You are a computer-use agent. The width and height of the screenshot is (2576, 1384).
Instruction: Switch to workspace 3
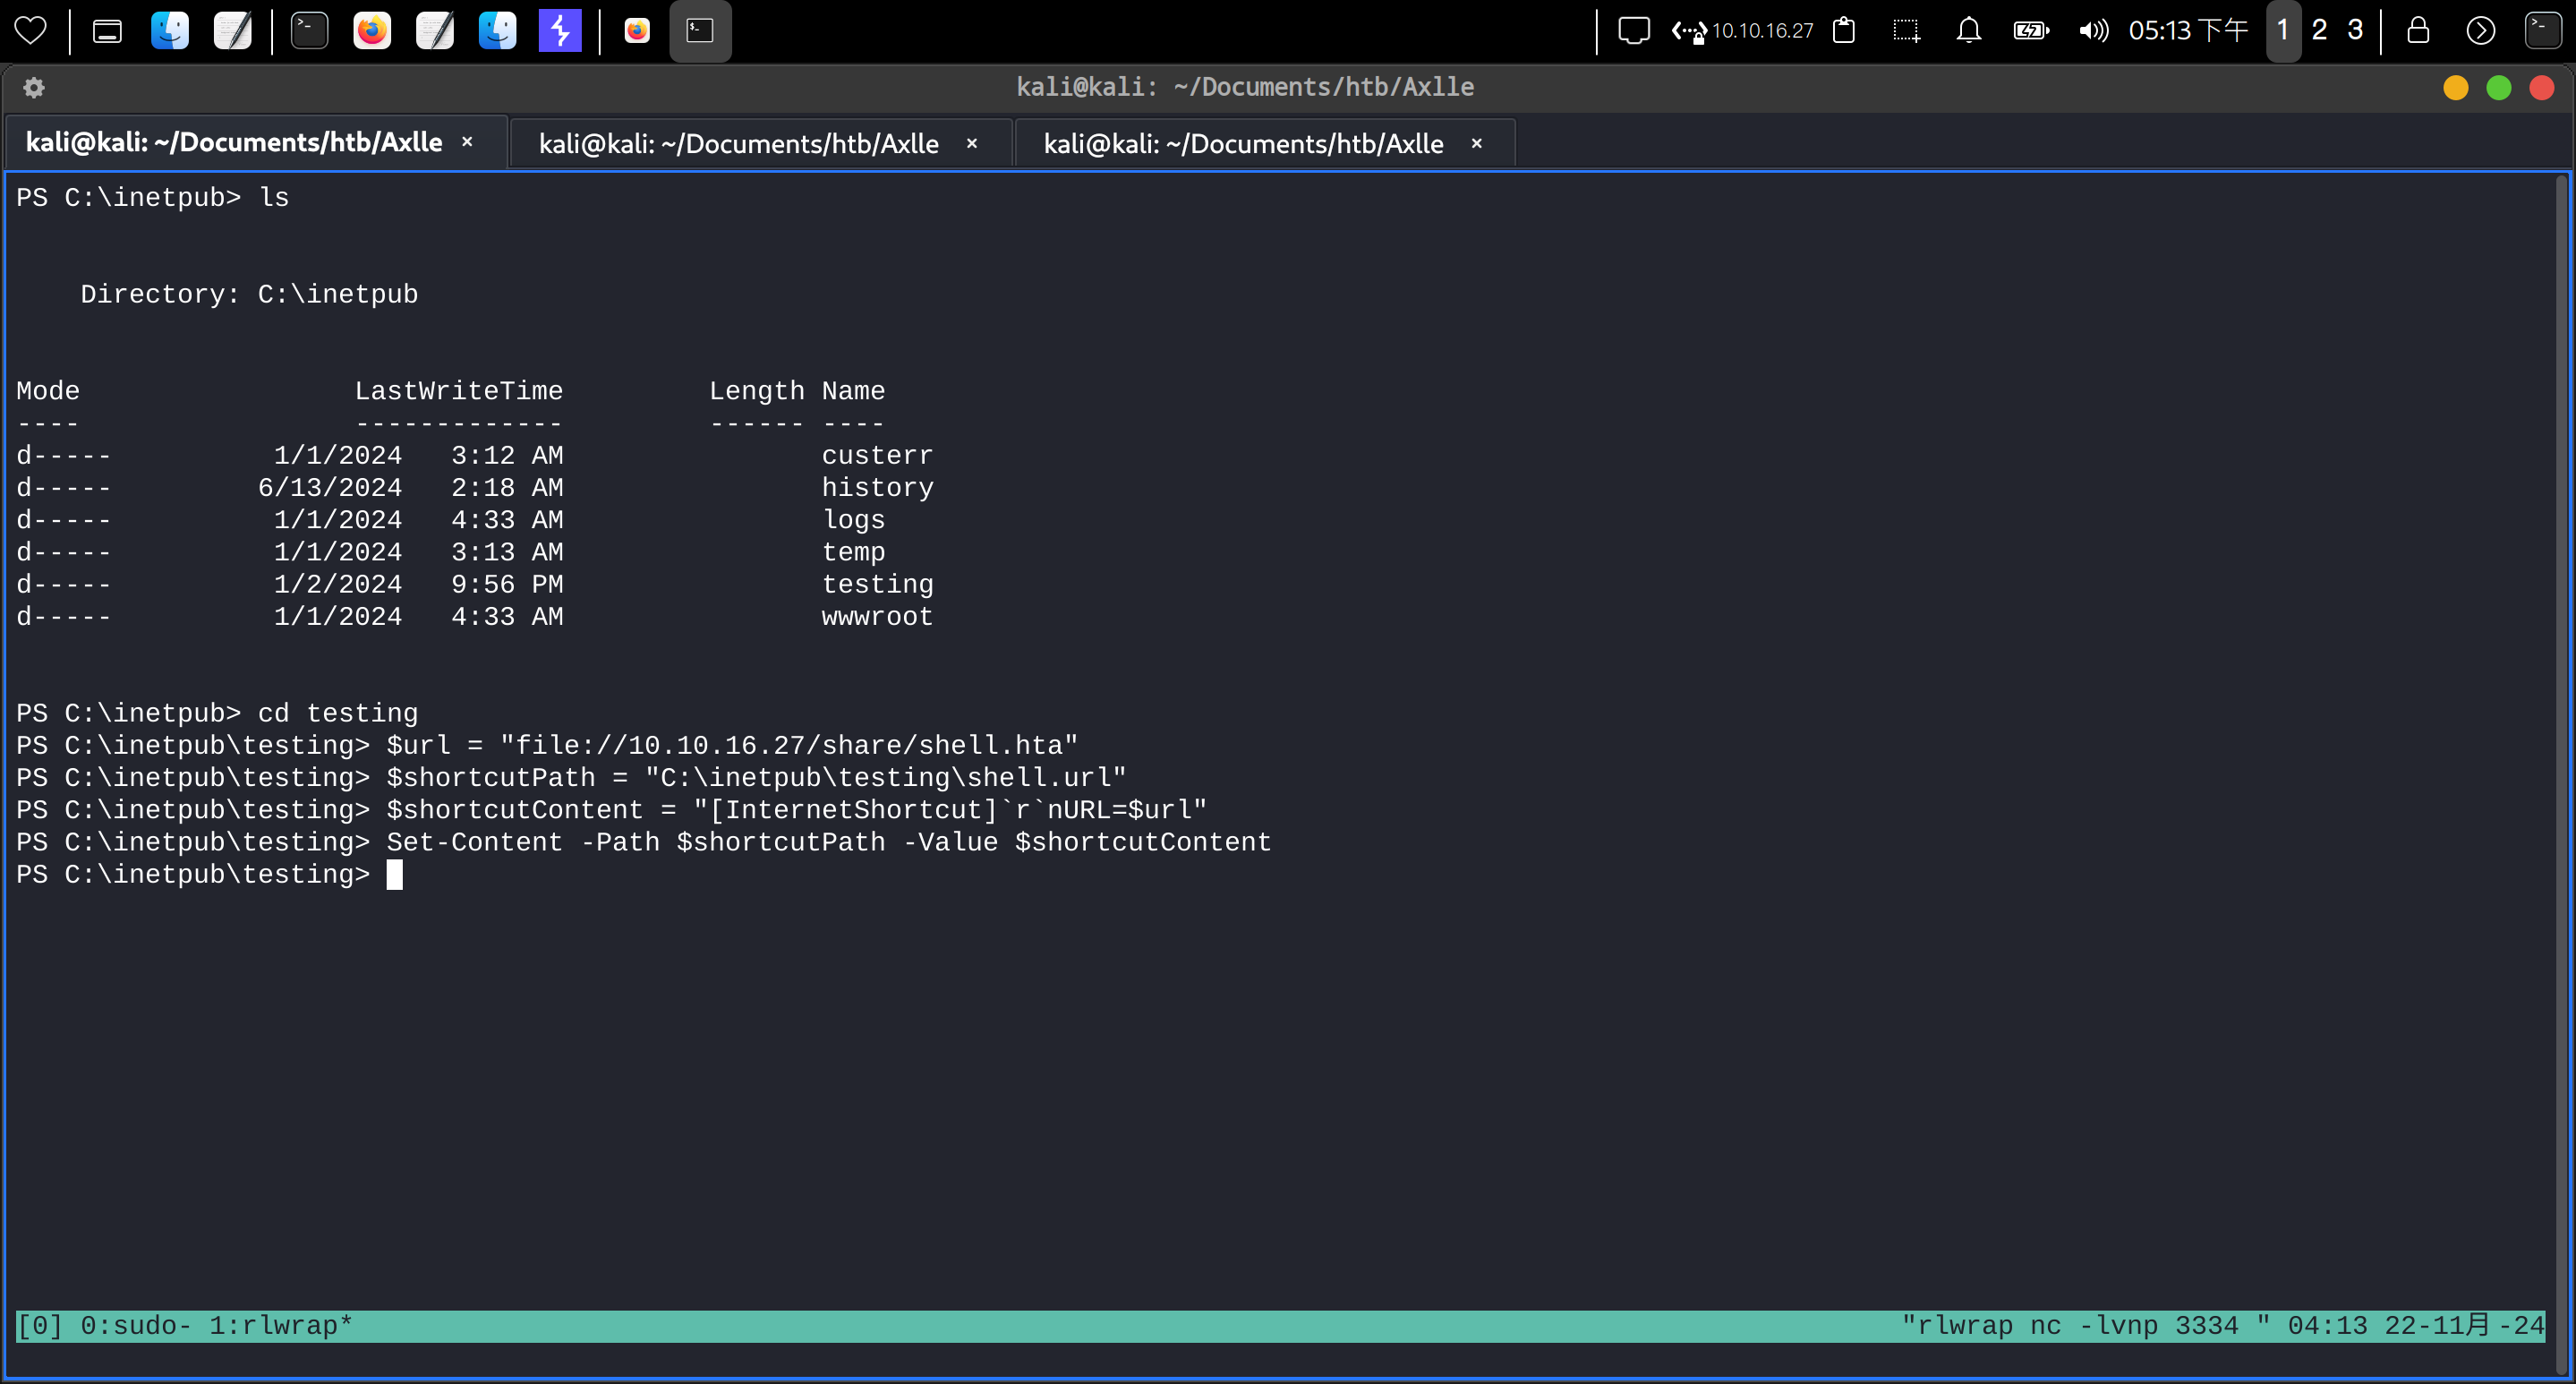pyautogui.click(x=2355, y=31)
